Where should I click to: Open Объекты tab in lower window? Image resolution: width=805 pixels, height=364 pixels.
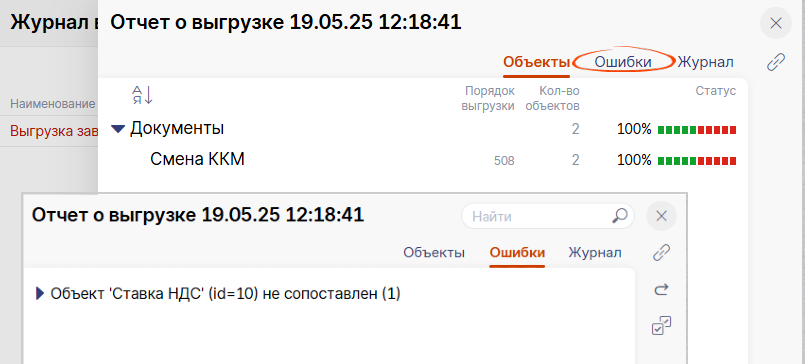434,253
